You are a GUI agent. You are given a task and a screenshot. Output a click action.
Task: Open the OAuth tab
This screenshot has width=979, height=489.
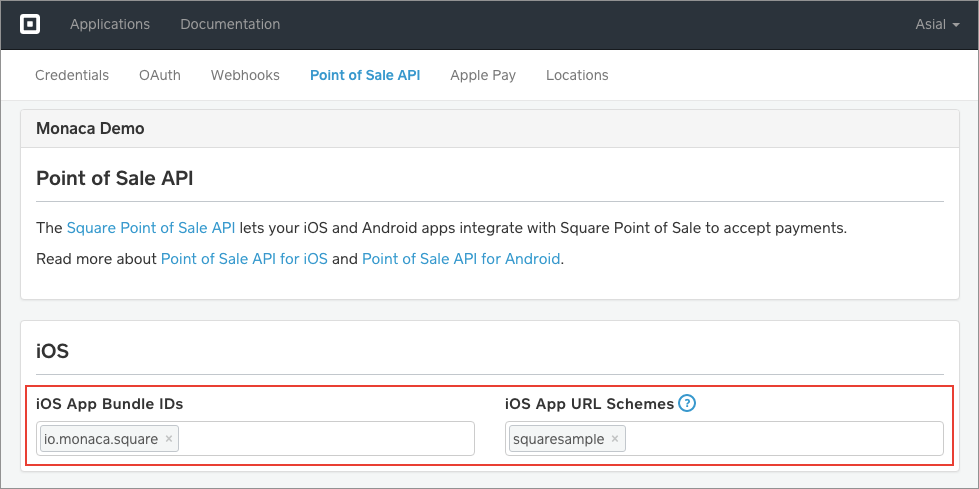160,75
